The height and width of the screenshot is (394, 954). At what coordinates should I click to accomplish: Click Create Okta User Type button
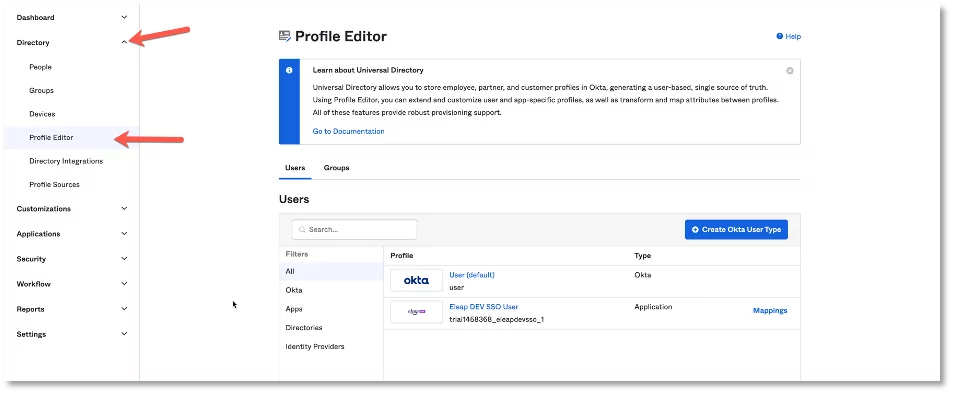click(x=736, y=230)
